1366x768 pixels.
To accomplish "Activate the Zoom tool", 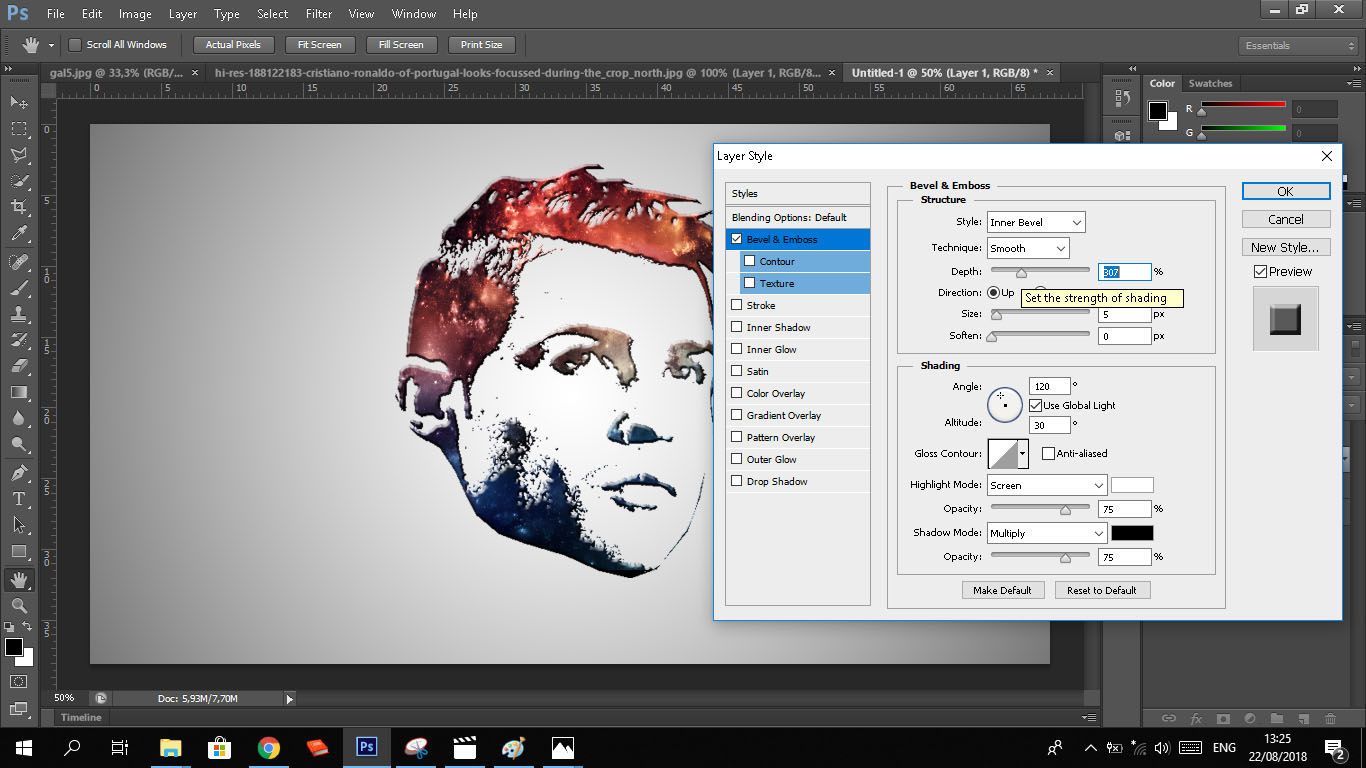I will 19,606.
